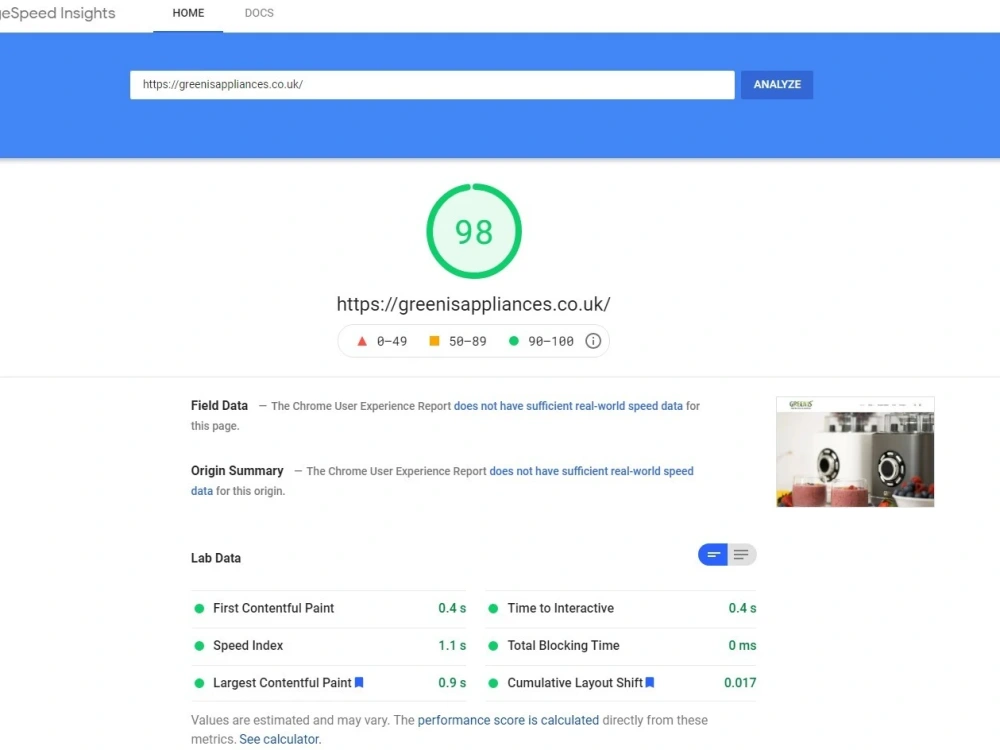1000x750 pixels.
Task: Click the Field Data heading
Action: [219, 406]
